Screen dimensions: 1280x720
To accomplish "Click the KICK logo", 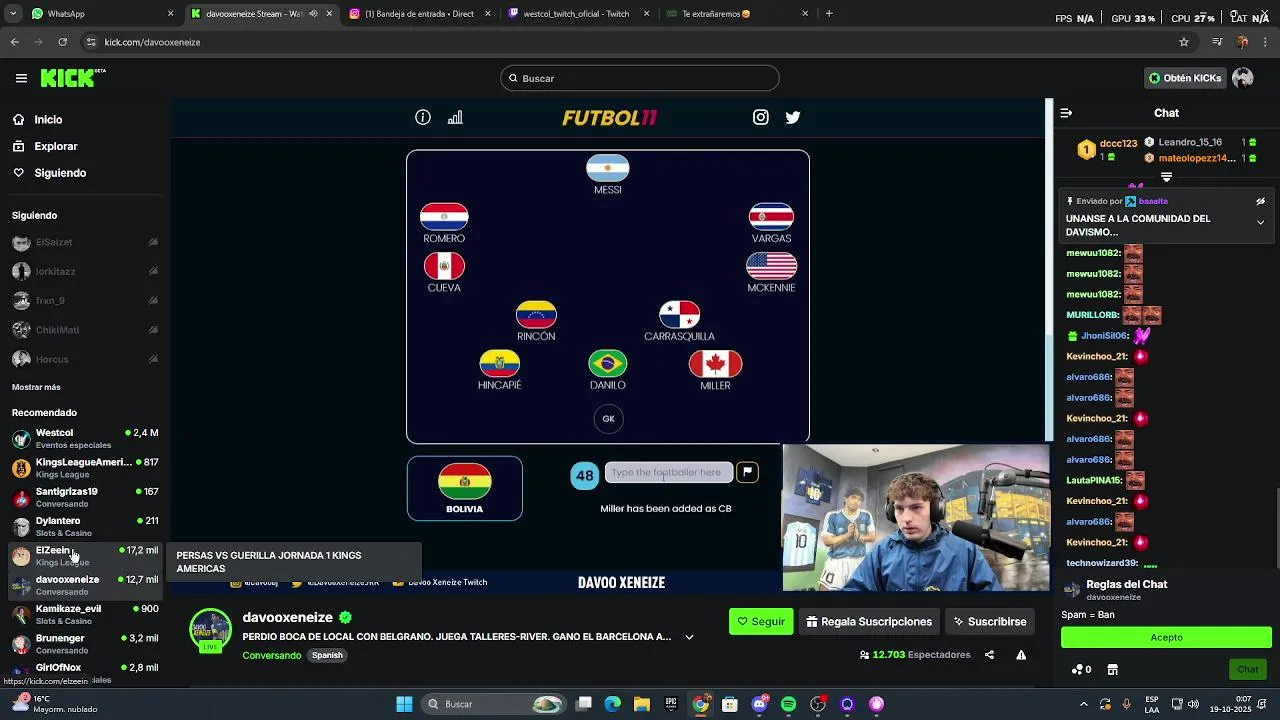I will point(73,78).
